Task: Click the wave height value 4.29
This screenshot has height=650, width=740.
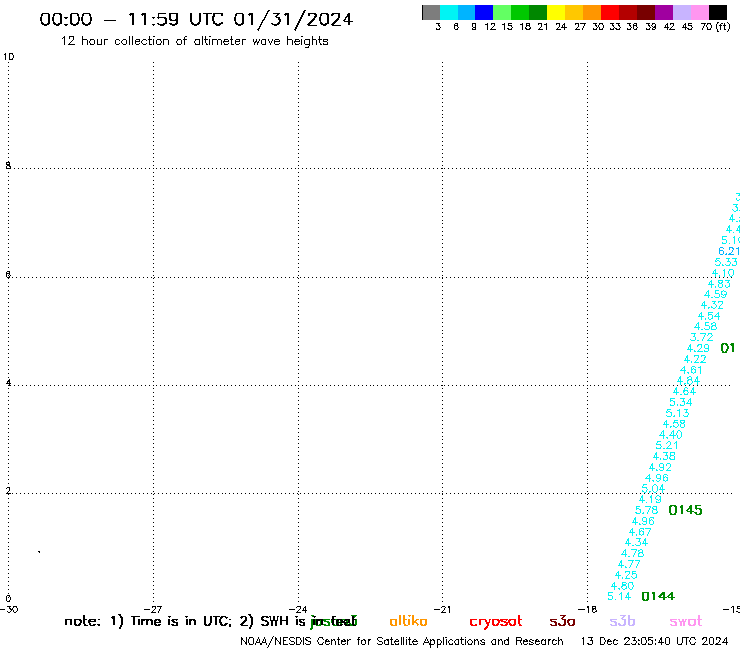Action: tap(698, 349)
